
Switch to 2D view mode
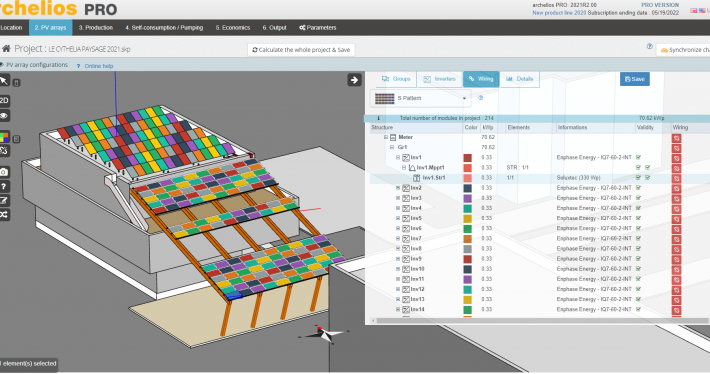(4, 101)
